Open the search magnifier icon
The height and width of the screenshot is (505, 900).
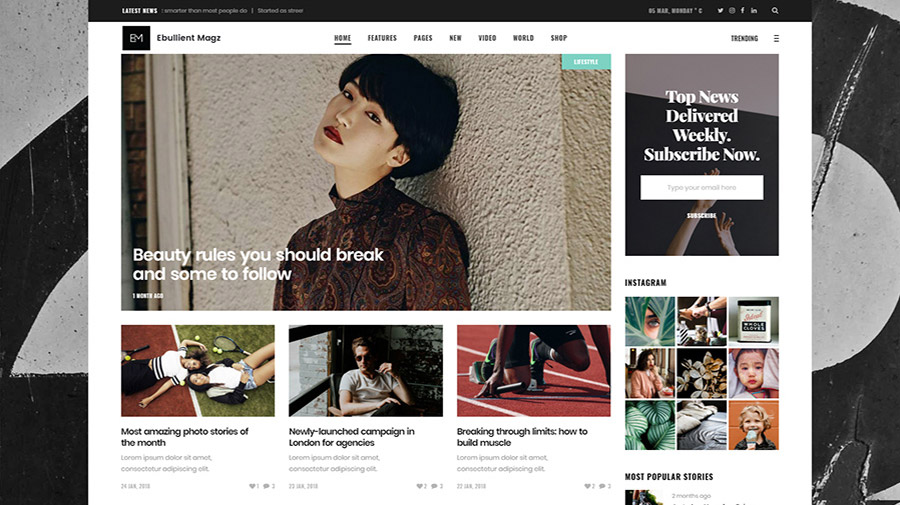coord(775,10)
